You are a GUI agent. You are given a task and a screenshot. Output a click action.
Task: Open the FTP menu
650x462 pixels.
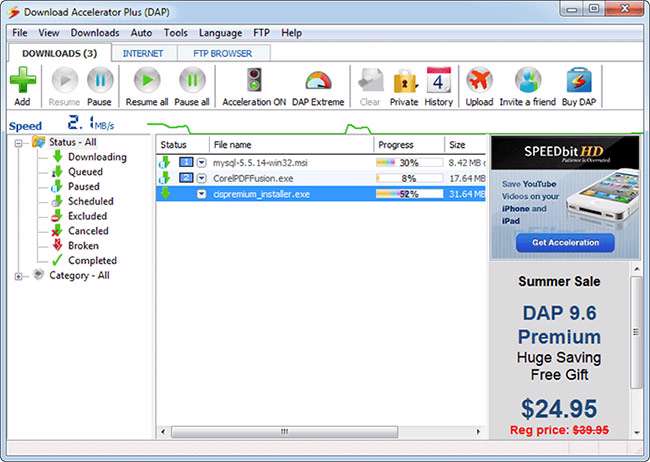262,33
